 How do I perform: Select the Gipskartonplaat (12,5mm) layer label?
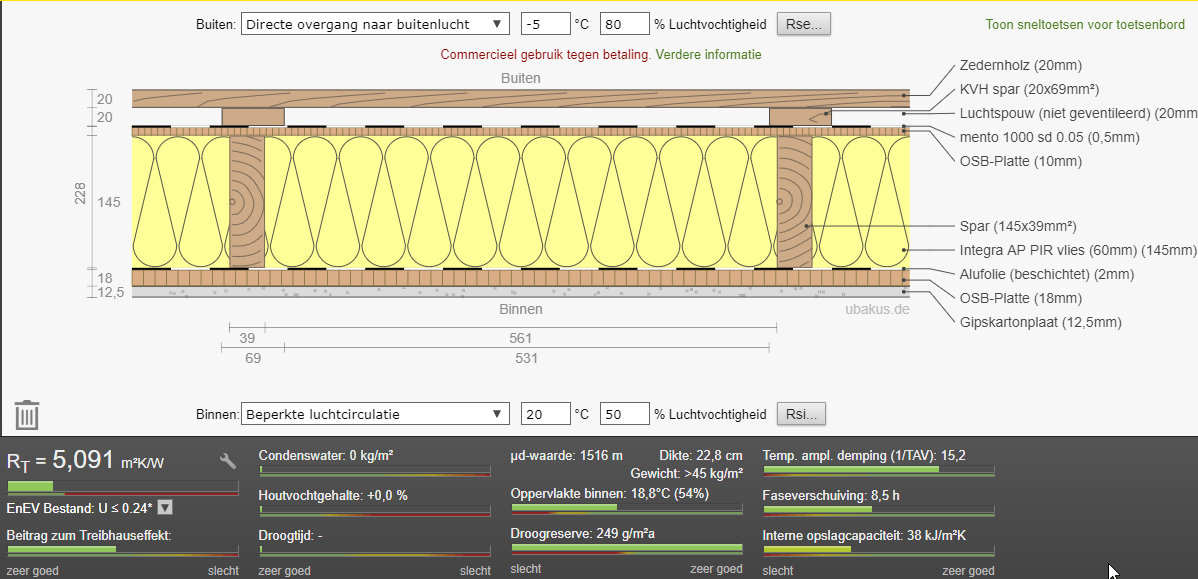click(x=1040, y=322)
